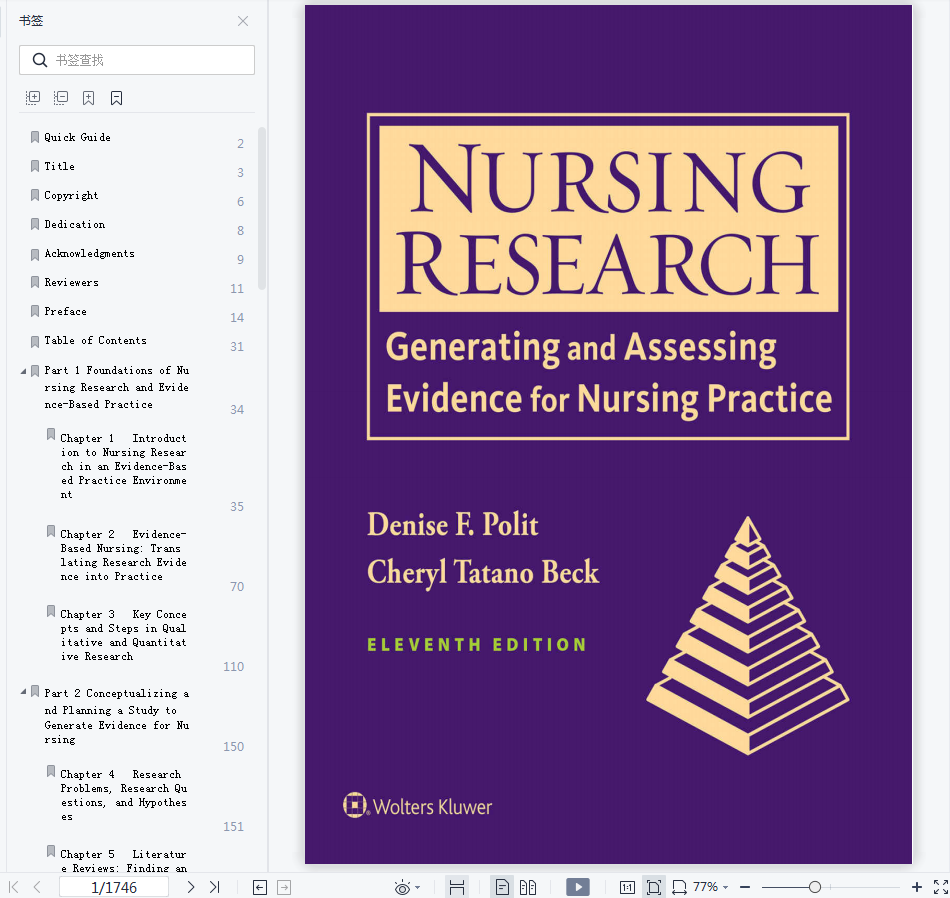Jump to the first page
This screenshot has width=950, height=898.
(13, 887)
